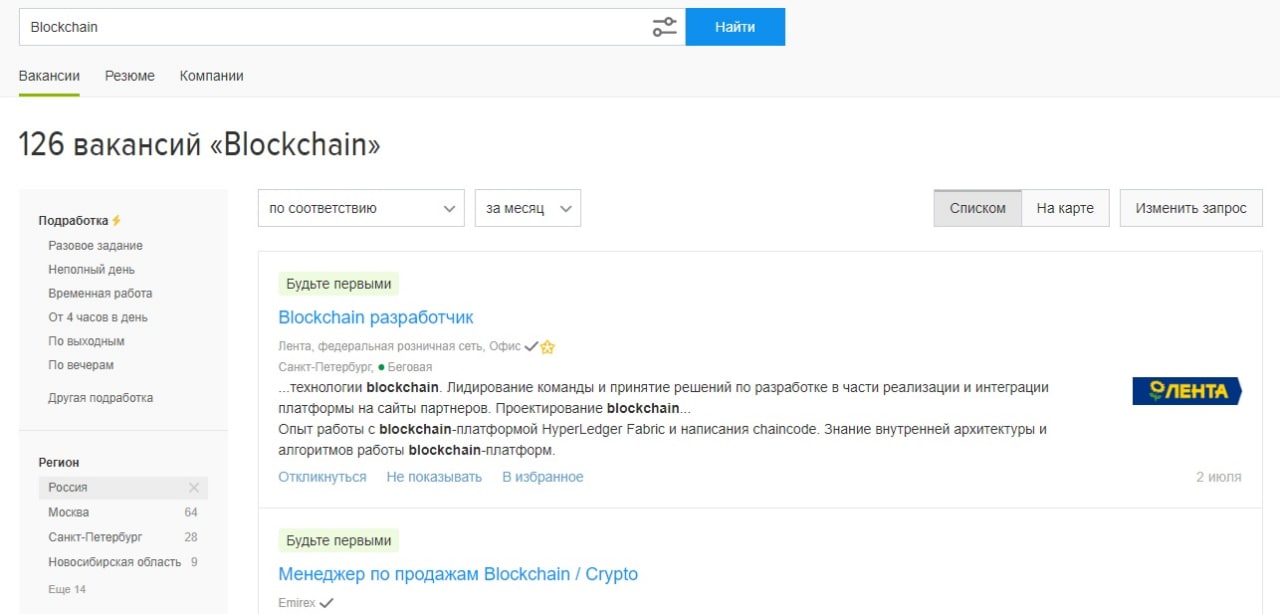The image size is (1280, 614).
Task: Click the gold star employer badge
Action: (547, 347)
